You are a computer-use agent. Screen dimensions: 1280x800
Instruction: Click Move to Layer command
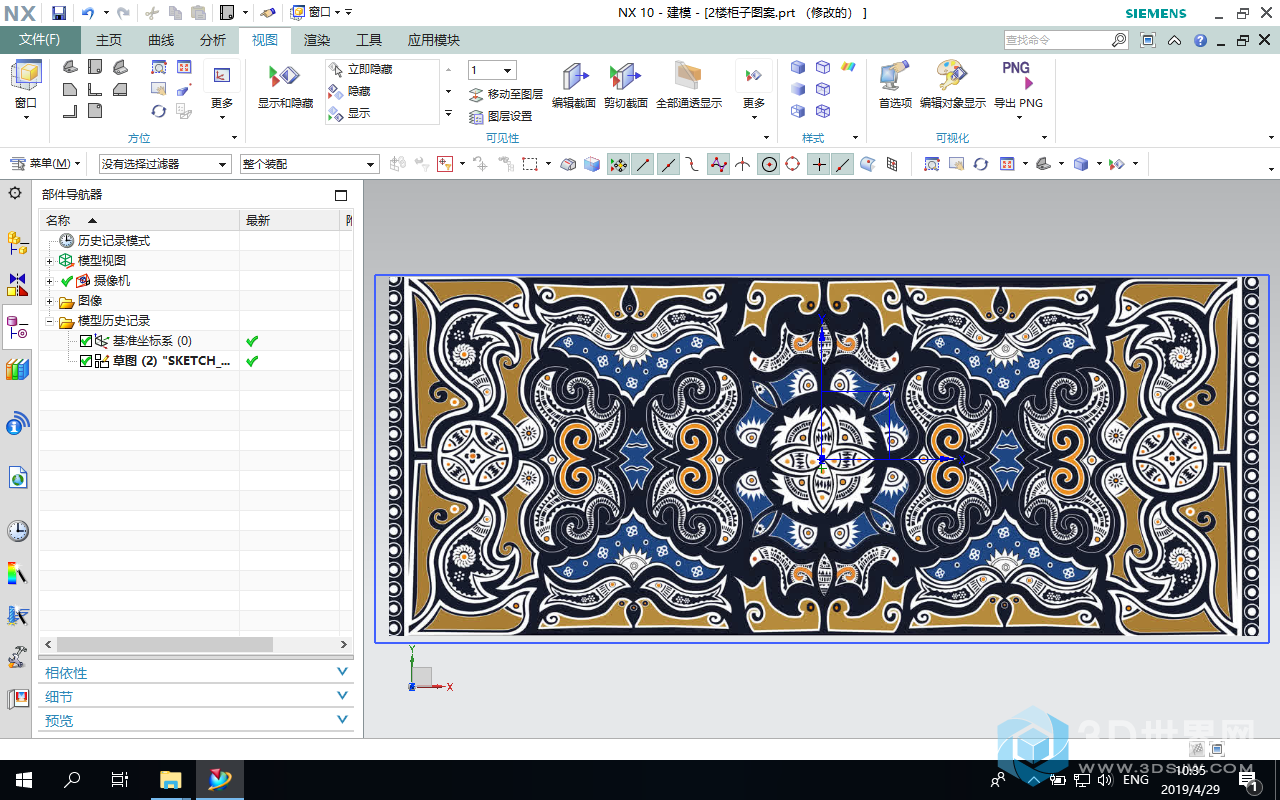point(506,94)
